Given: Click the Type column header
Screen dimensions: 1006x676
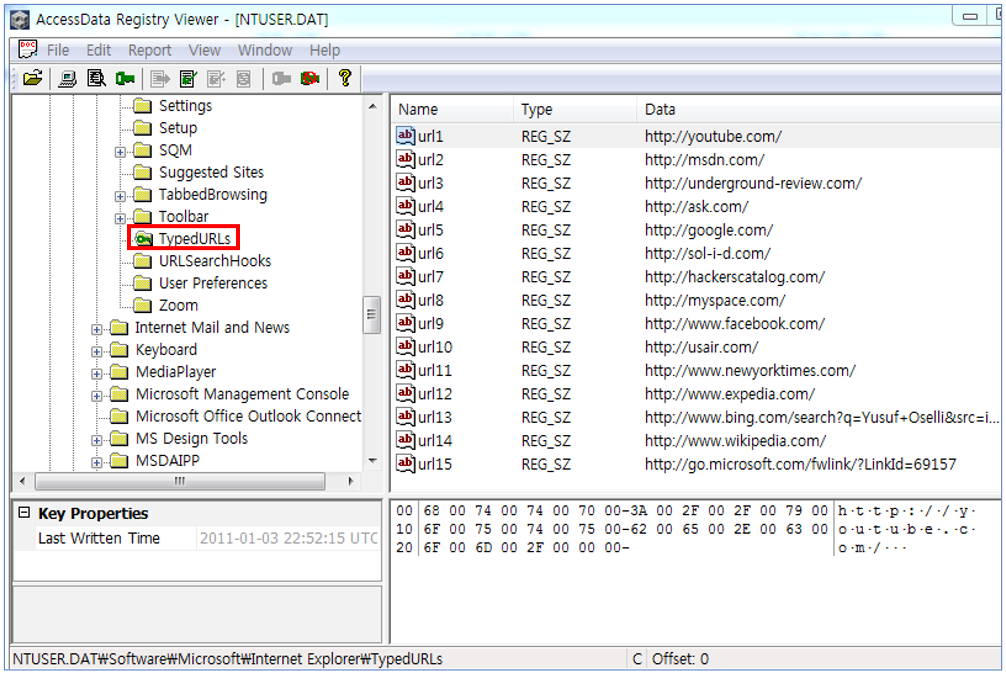Looking at the screenshot, I should tap(575, 109).
